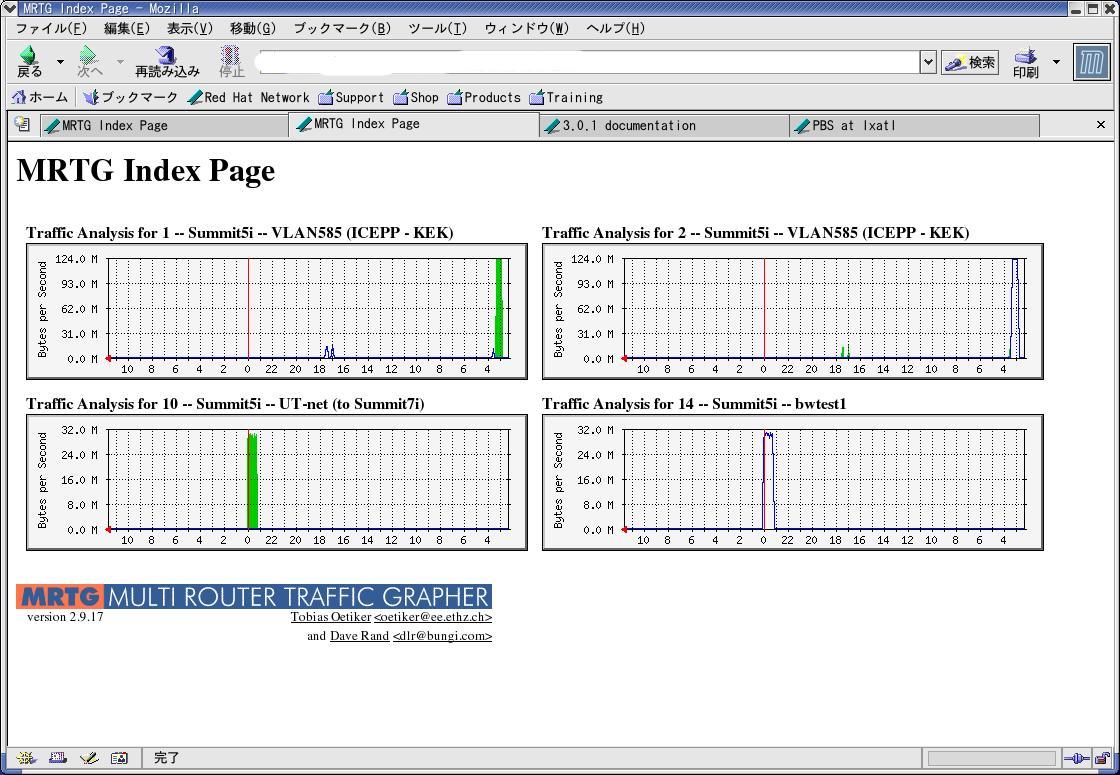Open the ブックマーク(B) menu
Screen dimensions: 1120x775
pos(342,29)
